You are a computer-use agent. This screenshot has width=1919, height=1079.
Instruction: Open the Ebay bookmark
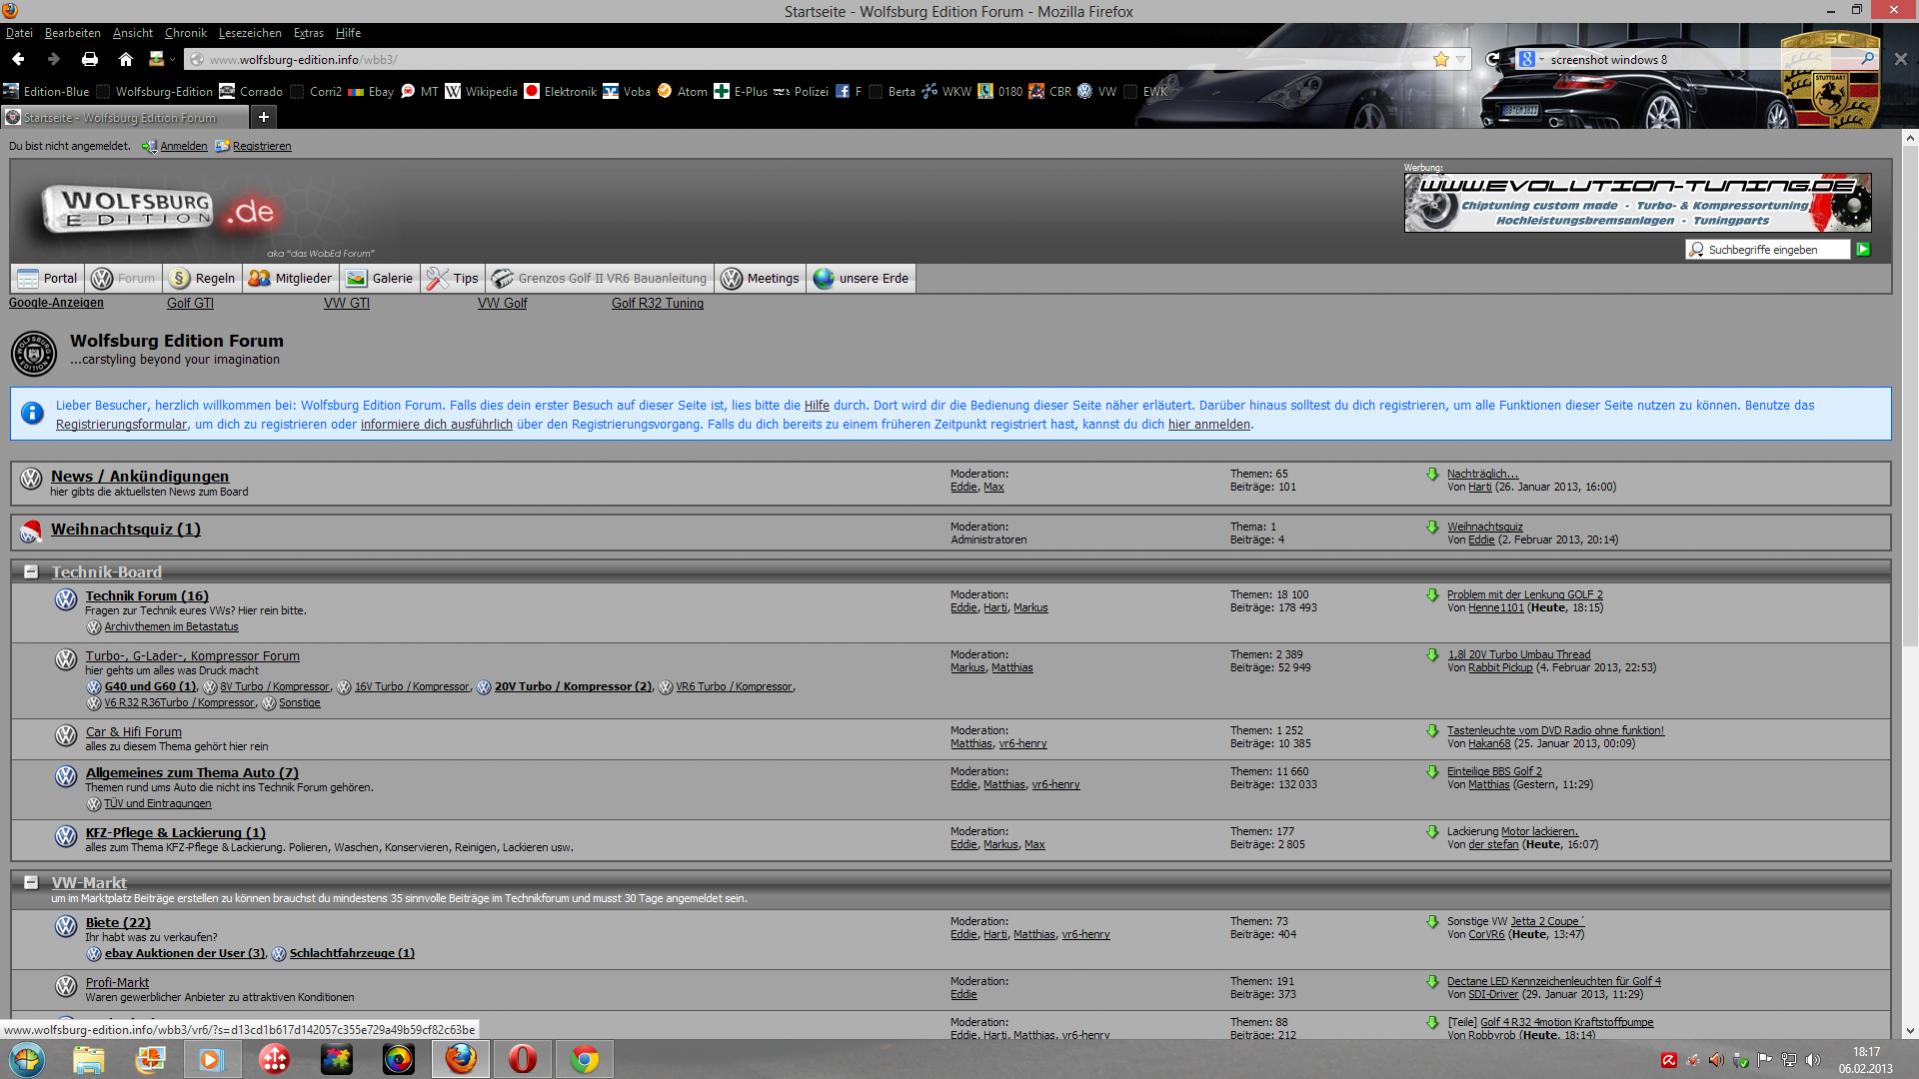click(370, 91)
